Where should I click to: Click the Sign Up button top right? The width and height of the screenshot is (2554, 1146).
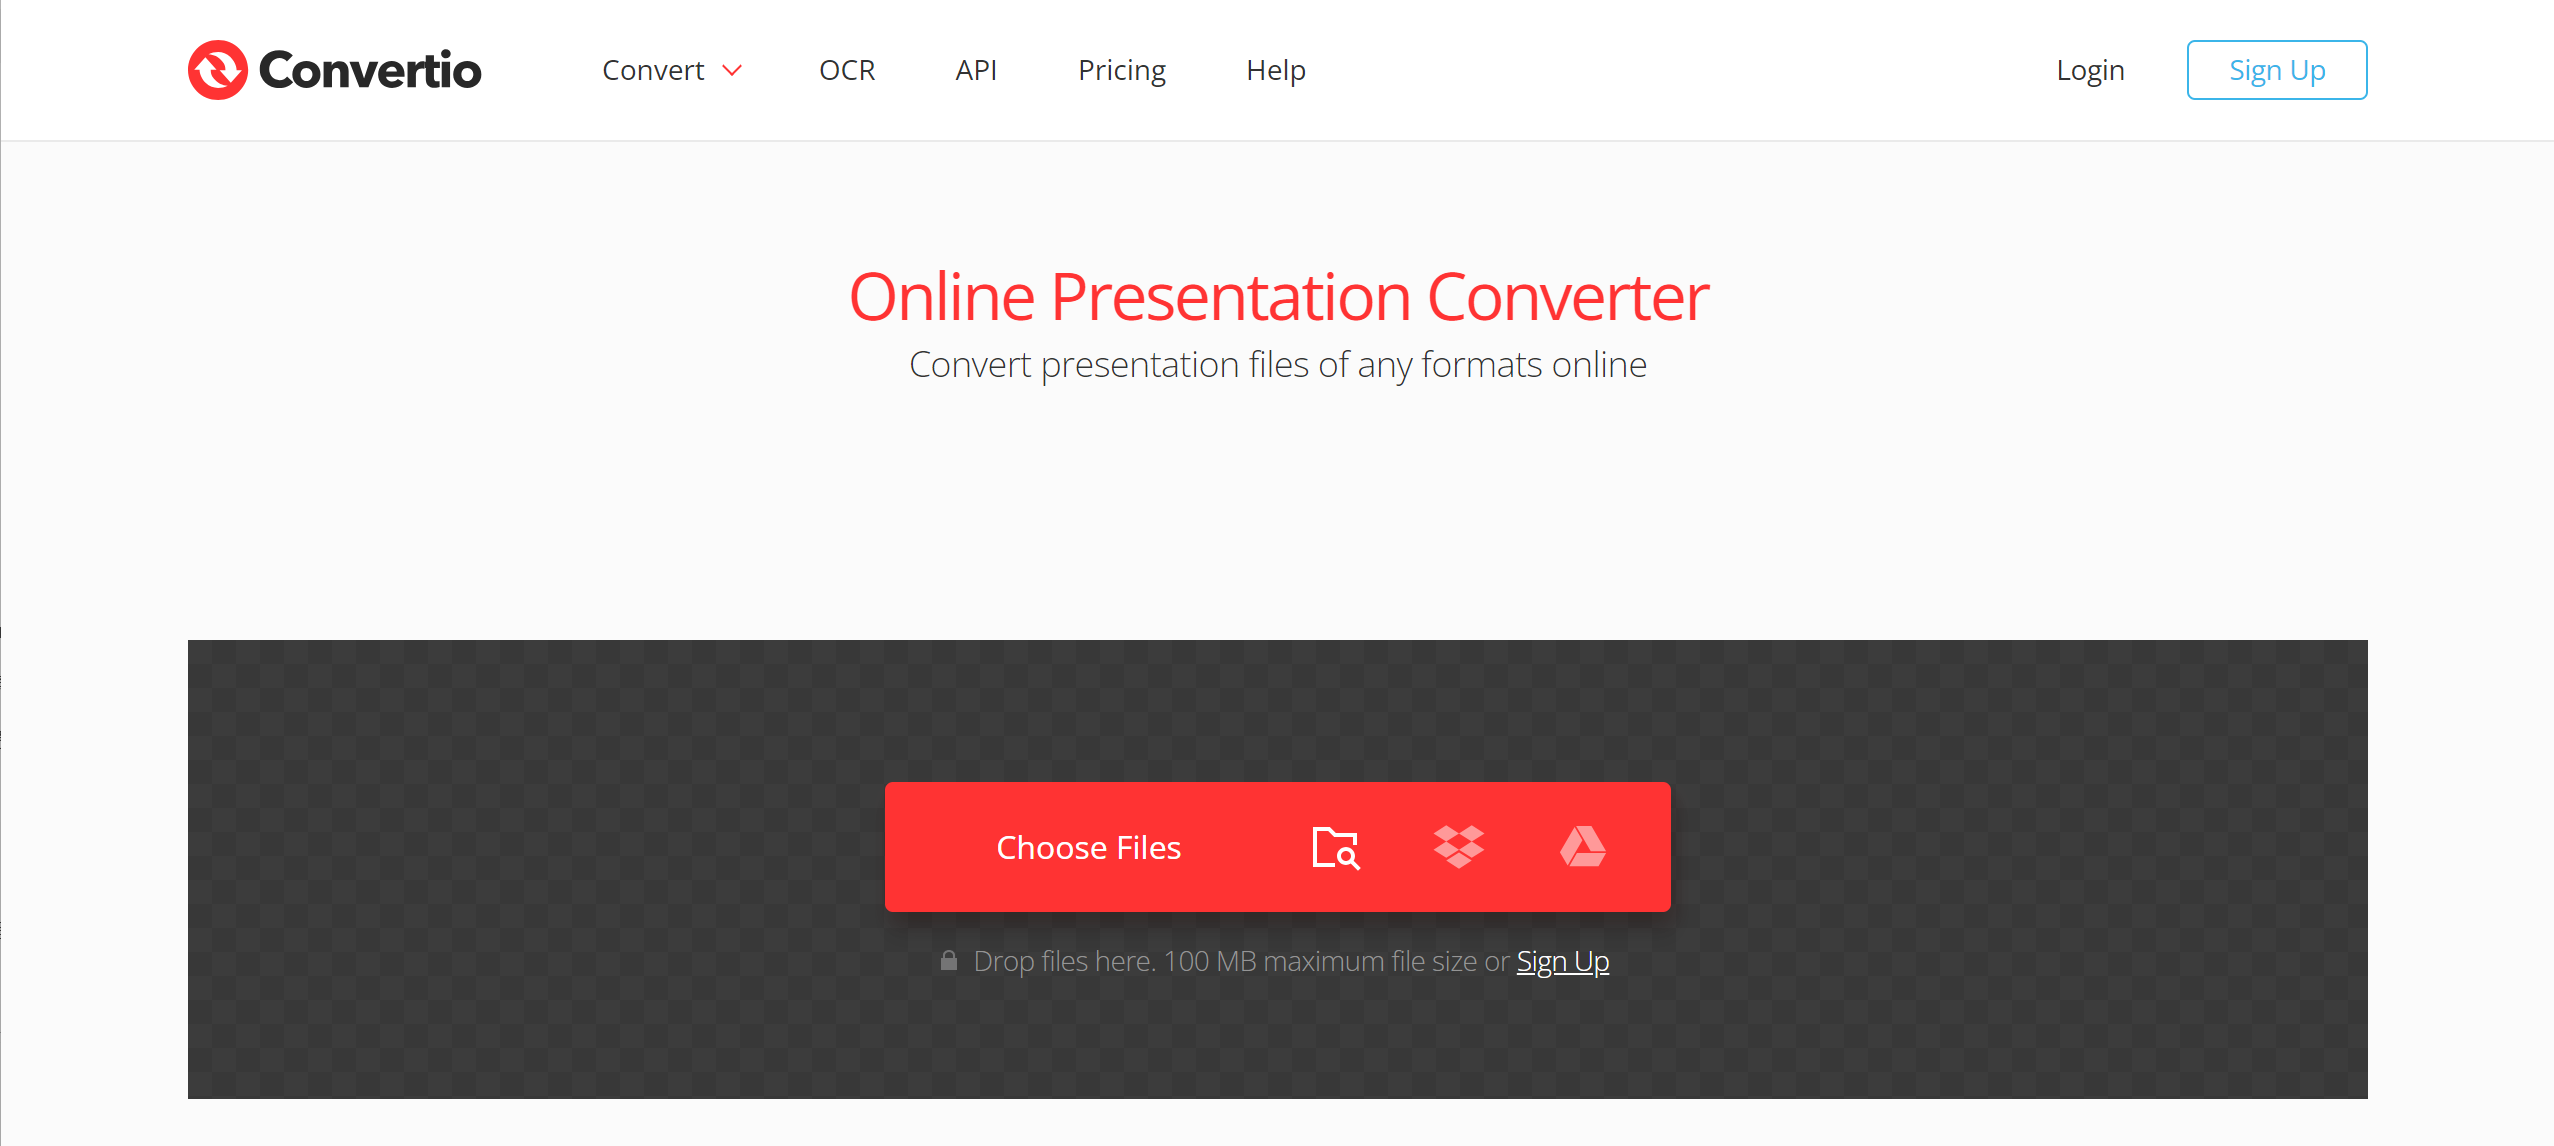tap(2275, 68)
